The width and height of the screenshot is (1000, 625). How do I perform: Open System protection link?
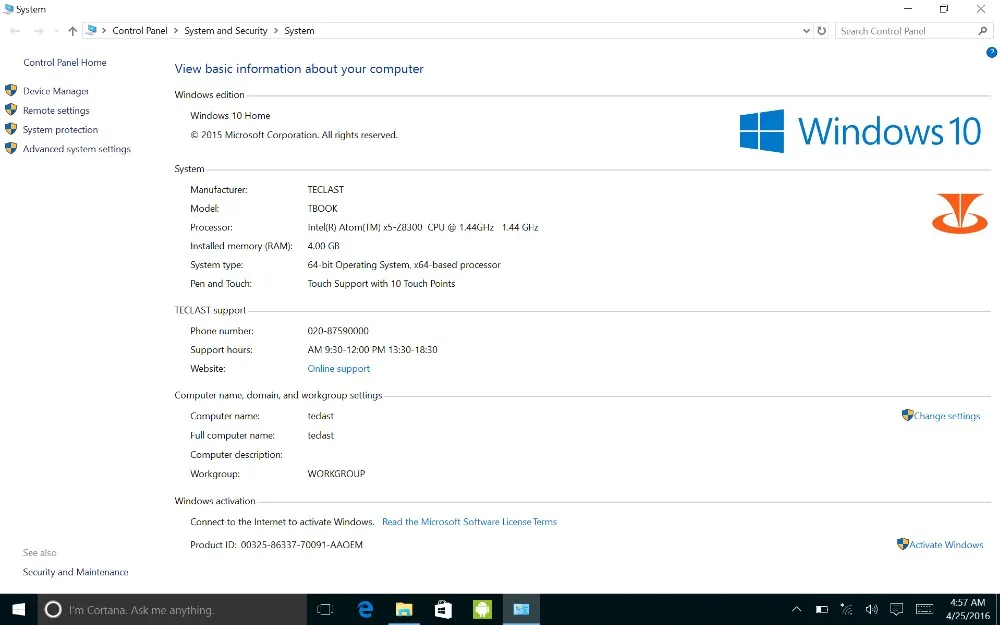pos(61,129)
